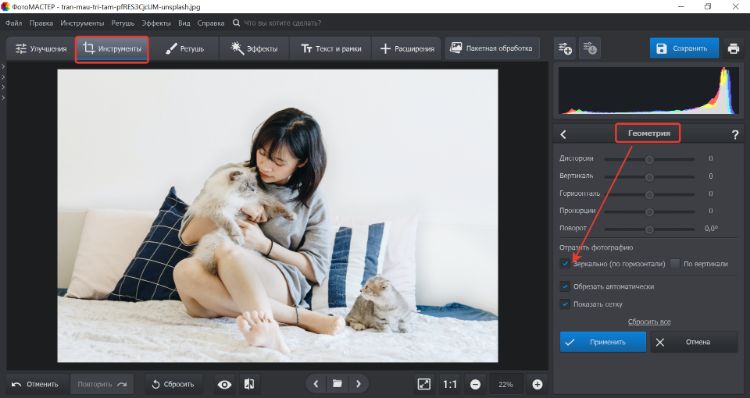Zoom out with the minus icon

coord(475,384)
